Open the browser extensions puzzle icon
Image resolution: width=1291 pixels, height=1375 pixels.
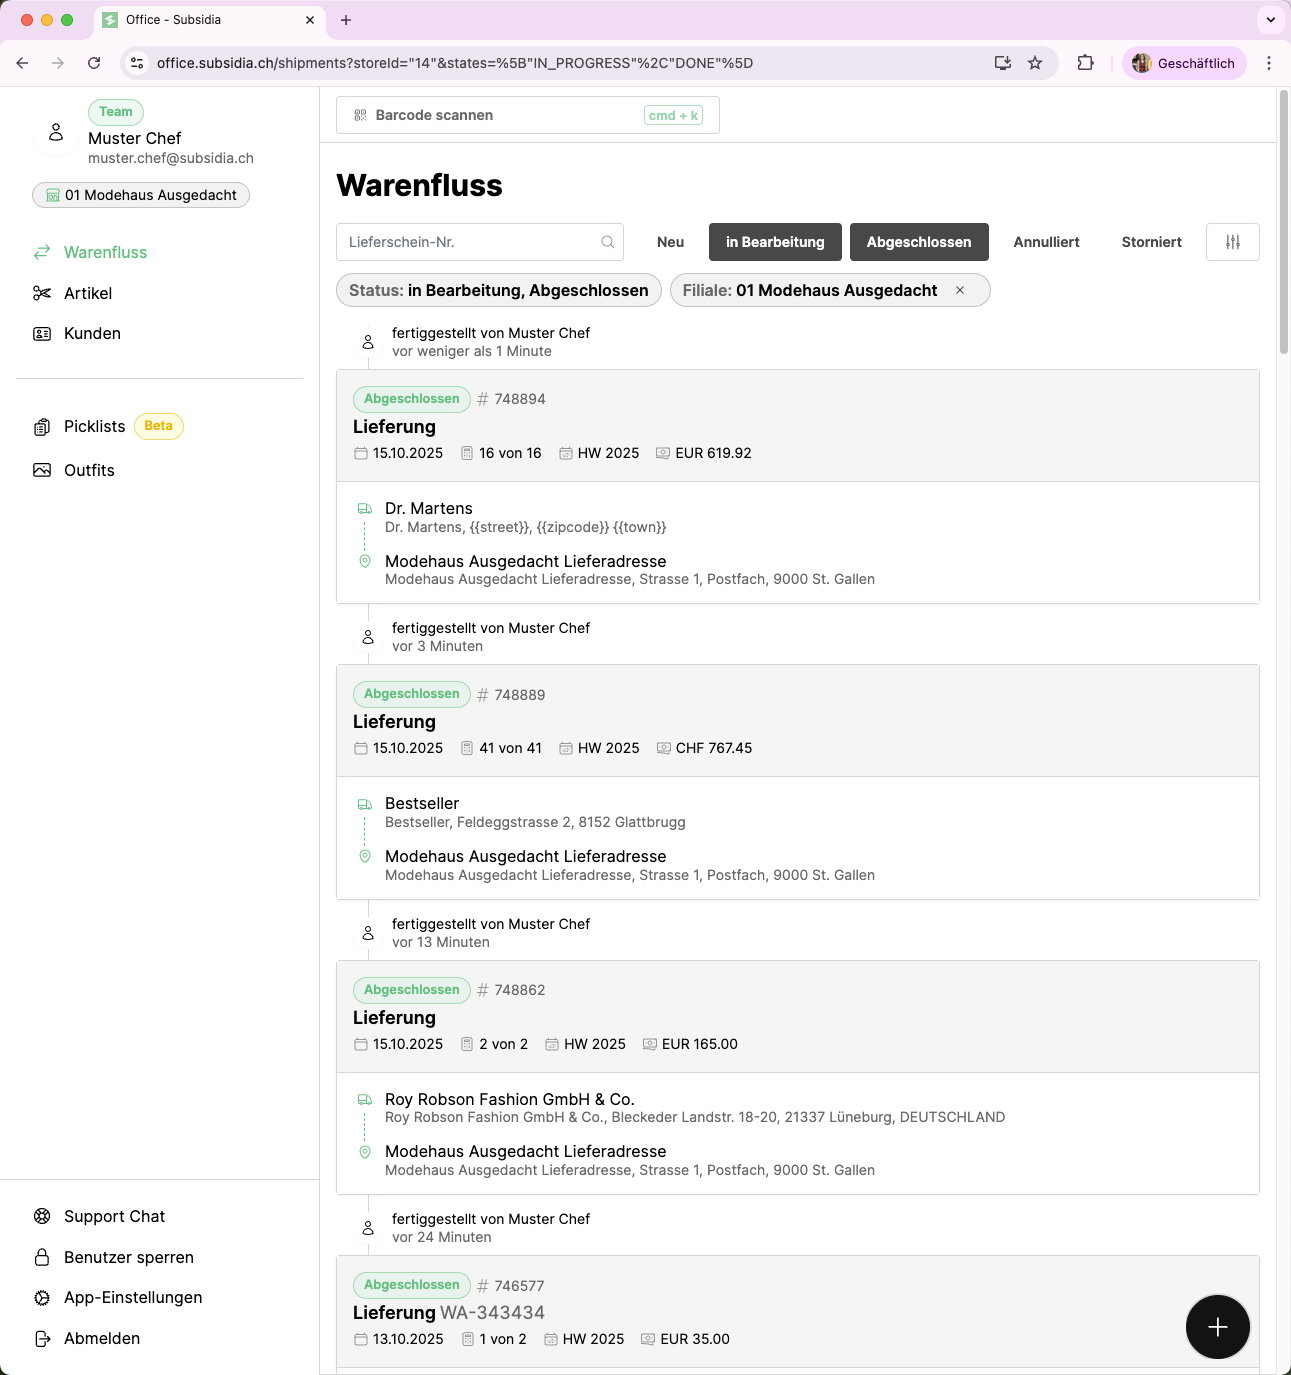(x=1085, y=63)
